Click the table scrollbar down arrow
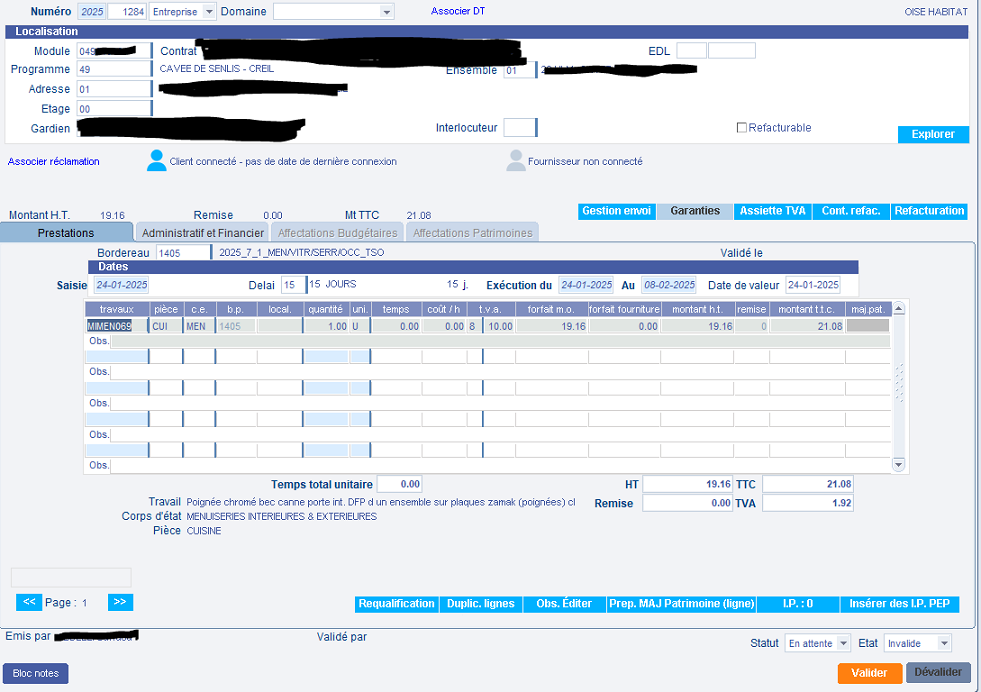Screen dimensions: 981x692 897,465
